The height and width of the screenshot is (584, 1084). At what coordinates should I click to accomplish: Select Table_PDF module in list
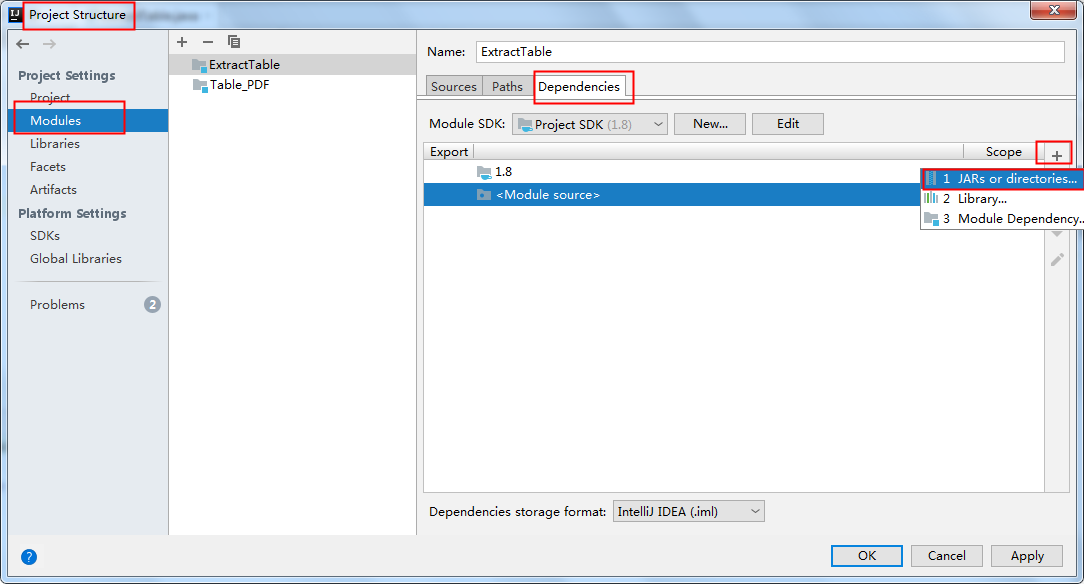click(x=292, y=85)
